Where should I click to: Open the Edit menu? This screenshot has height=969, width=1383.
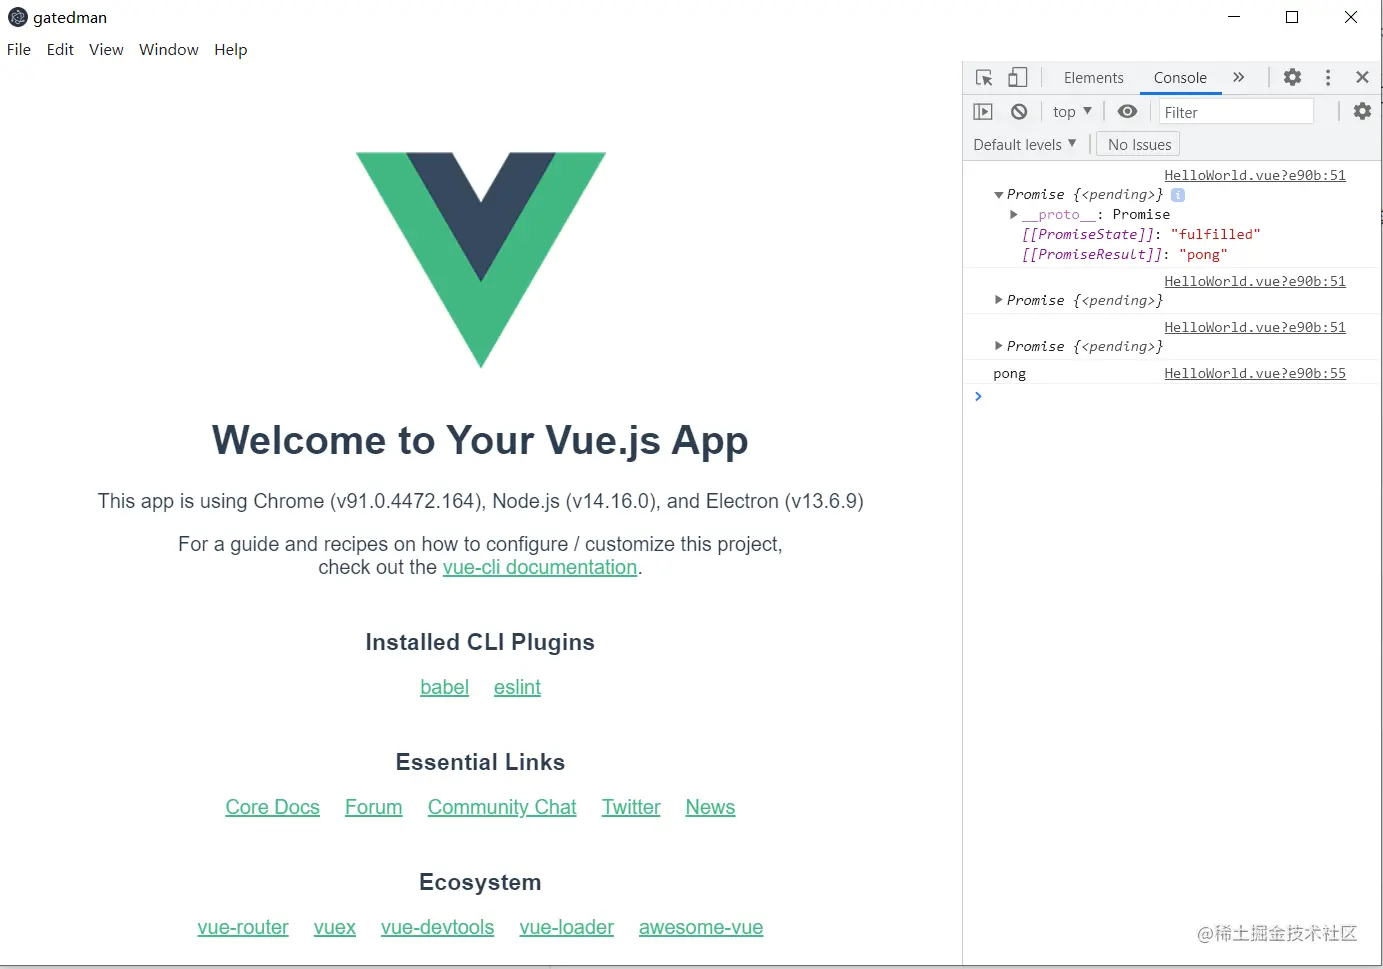[x=60, y=49]
